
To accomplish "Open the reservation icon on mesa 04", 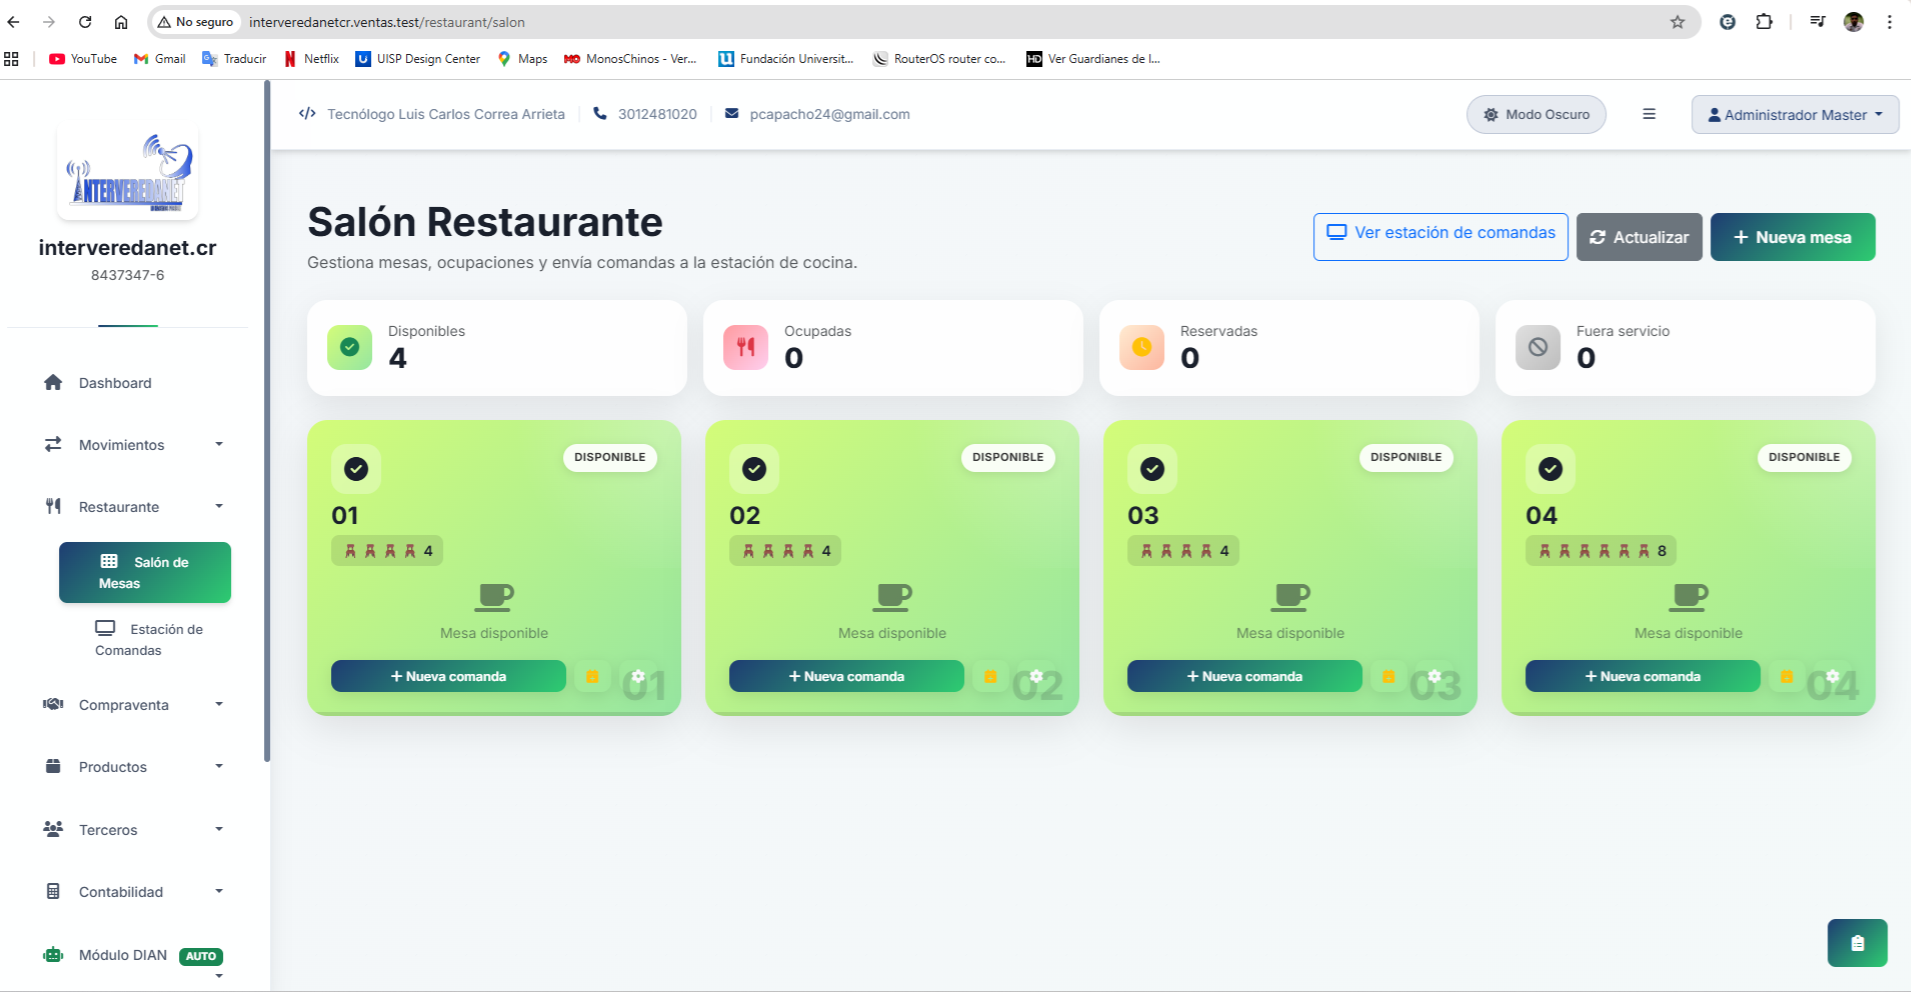I will pyautogui.click(x=1786, y=676).
